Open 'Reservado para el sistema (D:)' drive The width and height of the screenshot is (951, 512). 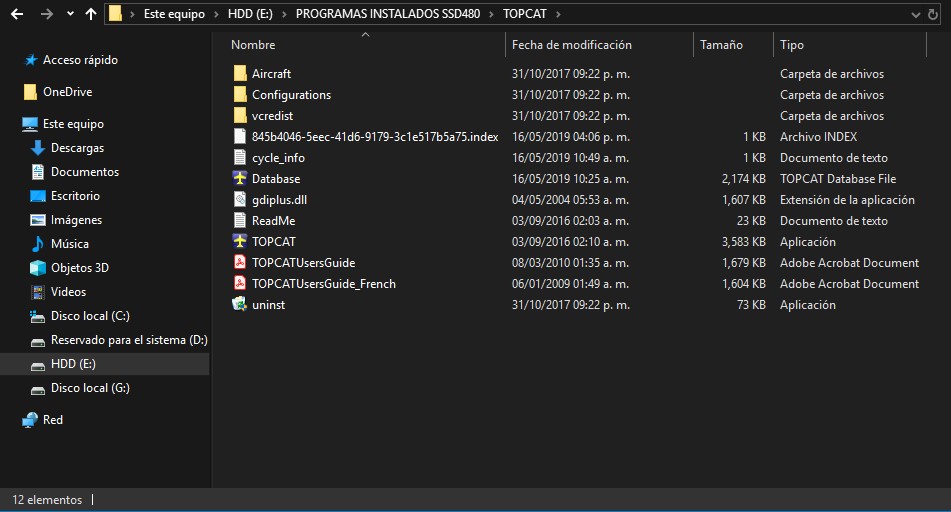coord(129,340)
